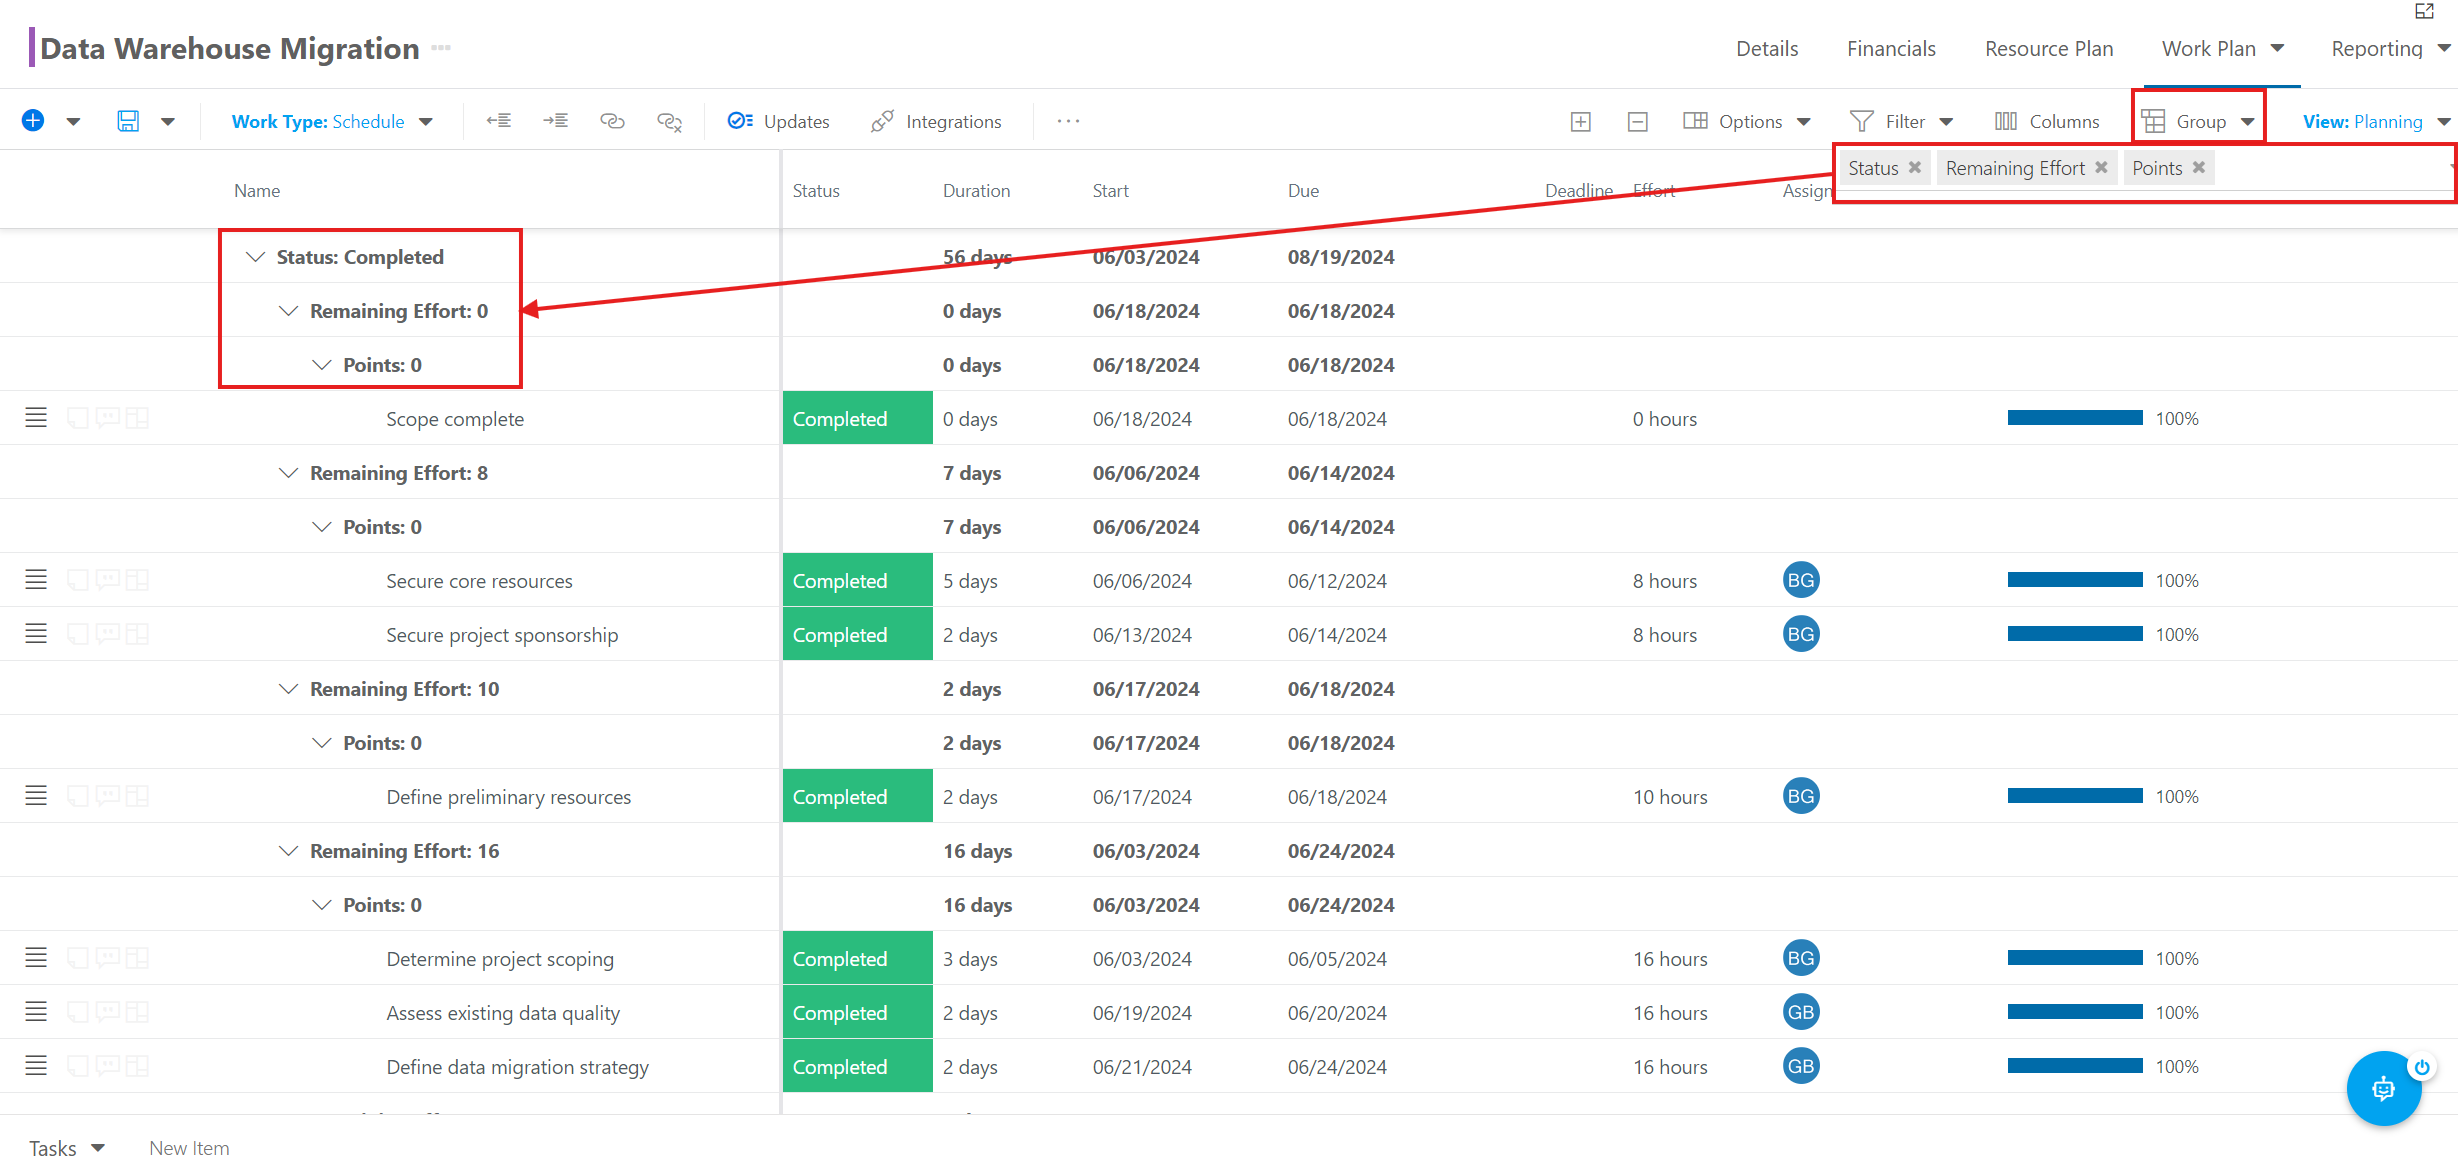
Task: Remove the Status grouping tag
Action: (1914, 167)
